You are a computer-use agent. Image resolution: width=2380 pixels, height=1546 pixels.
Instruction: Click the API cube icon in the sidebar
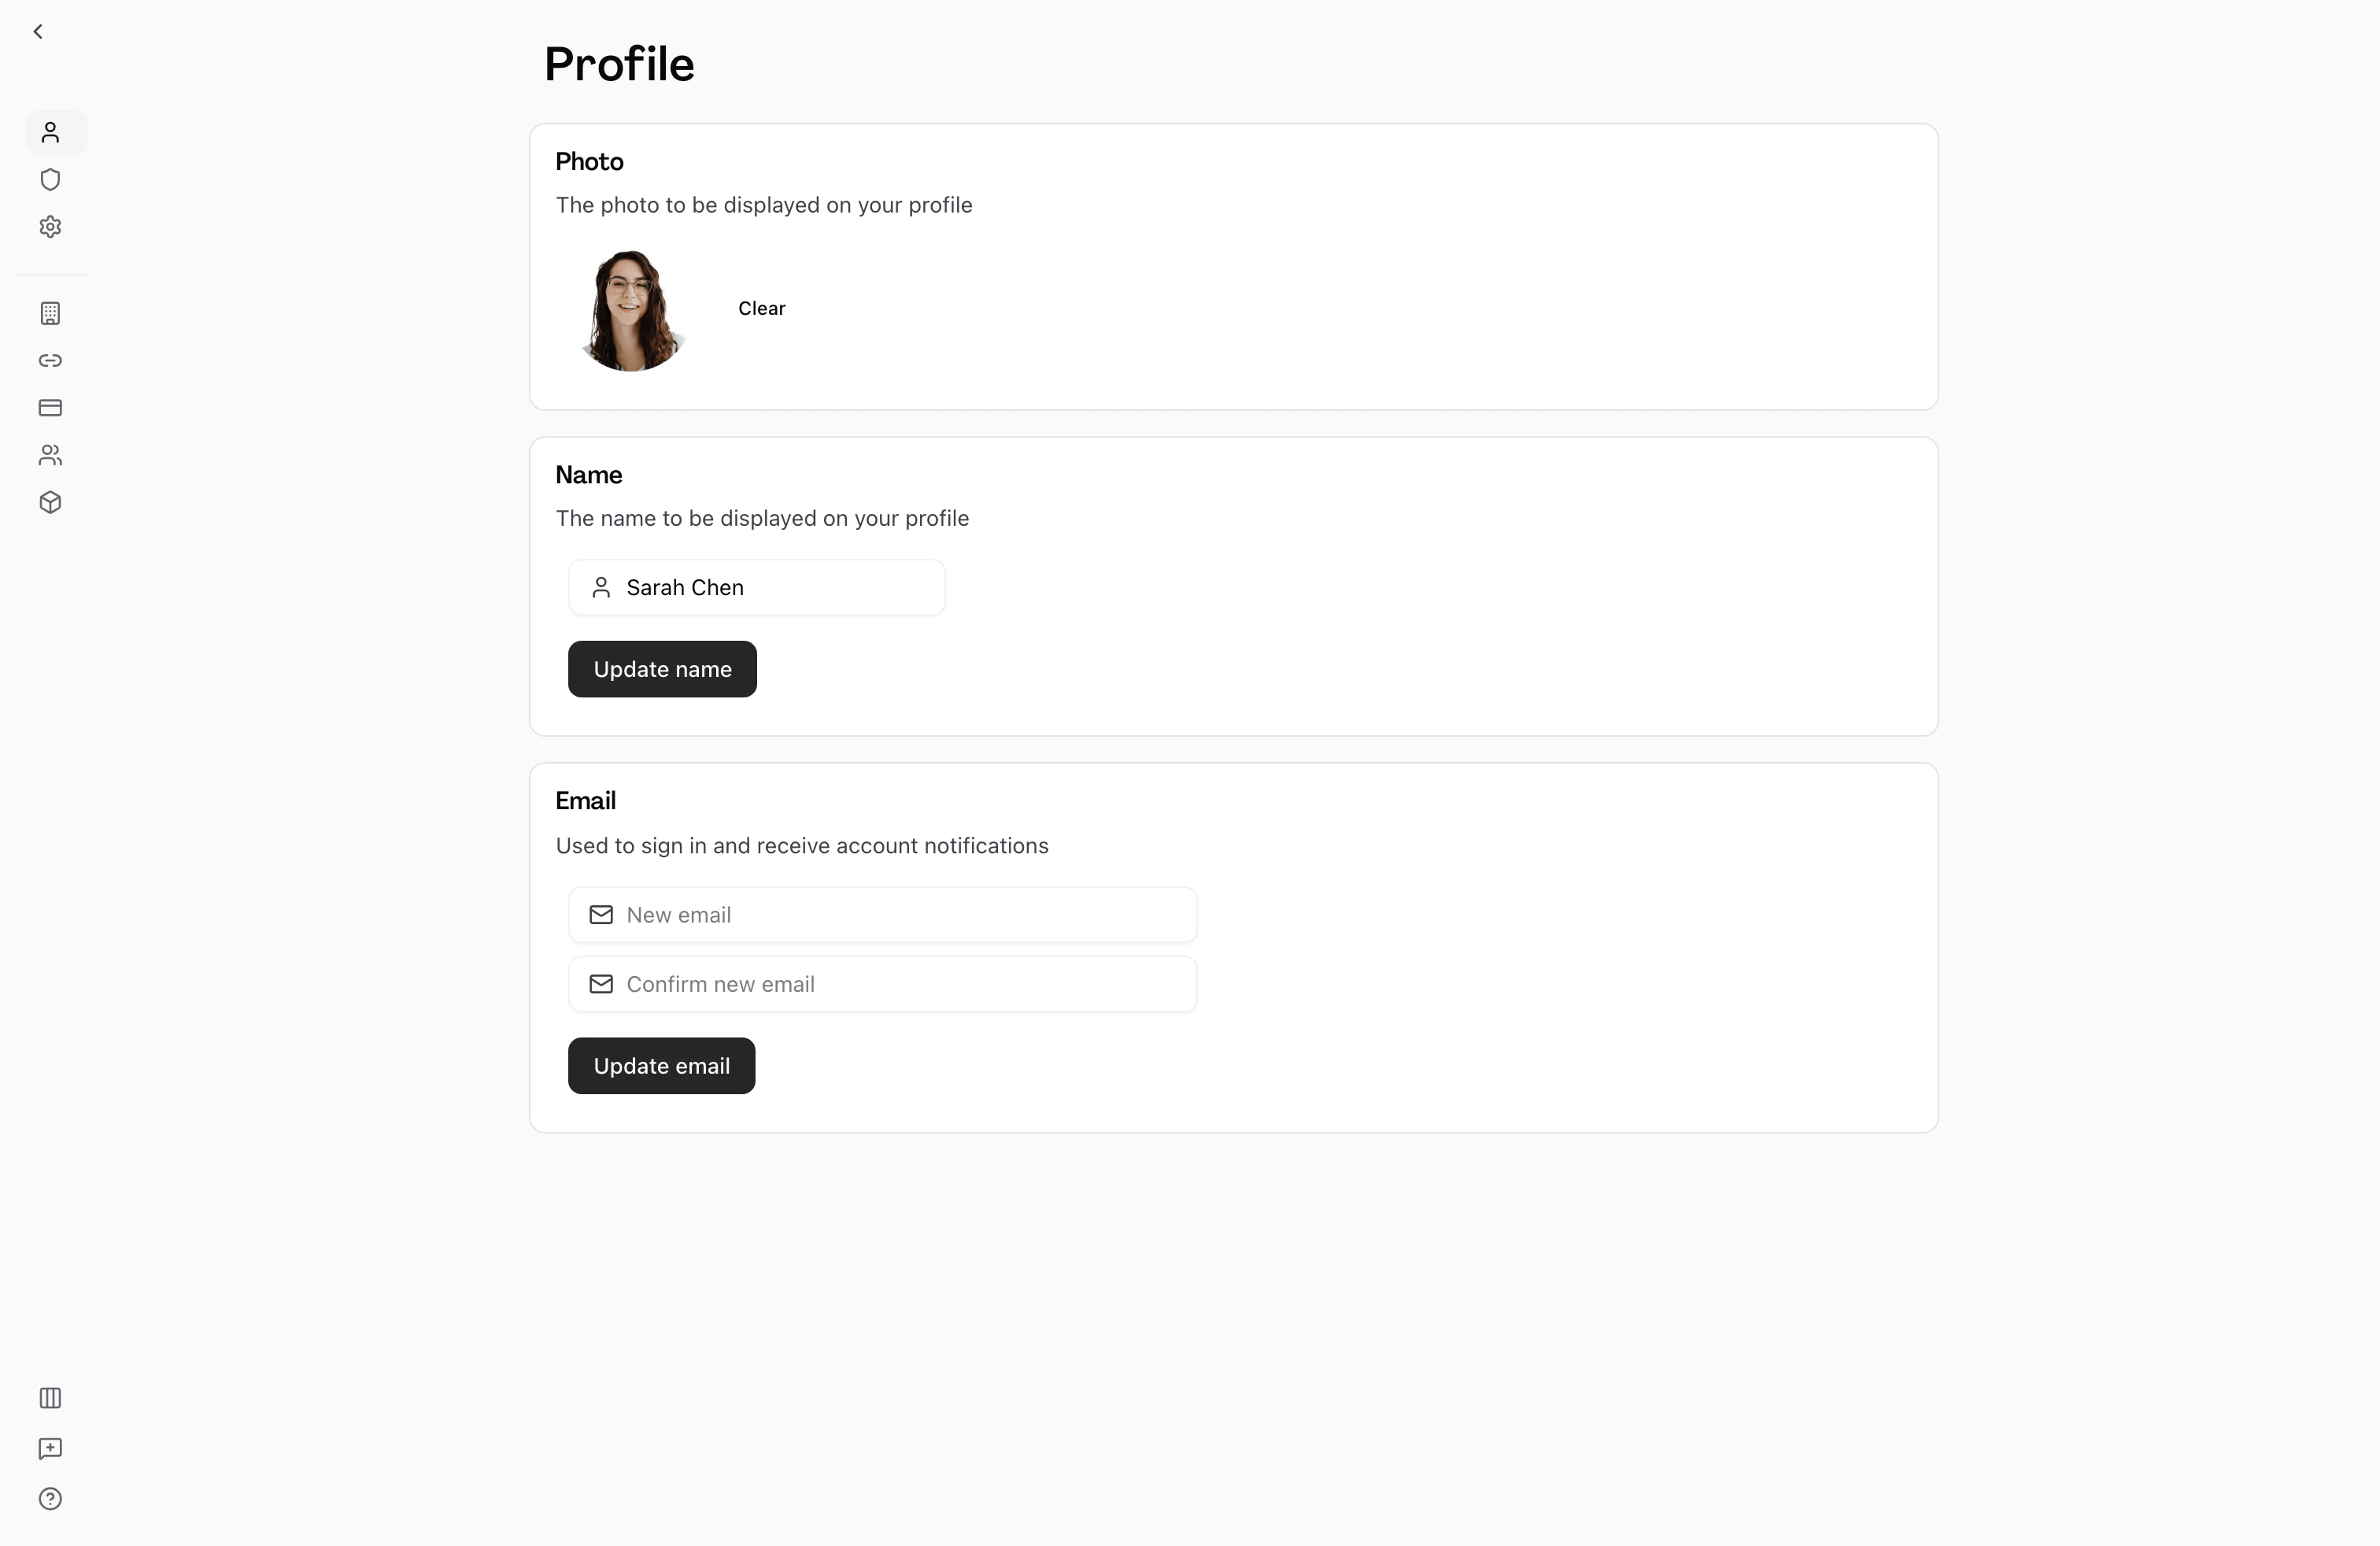[50, 503]
